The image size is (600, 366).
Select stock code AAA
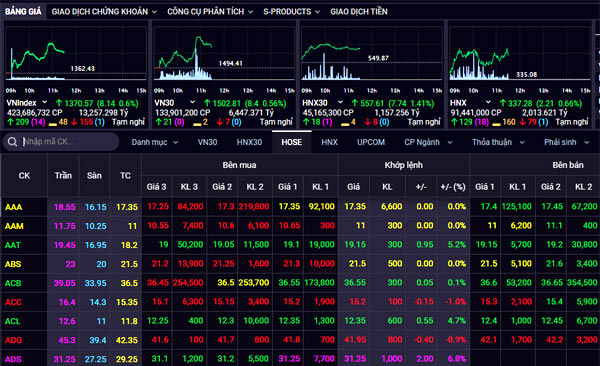14,207
